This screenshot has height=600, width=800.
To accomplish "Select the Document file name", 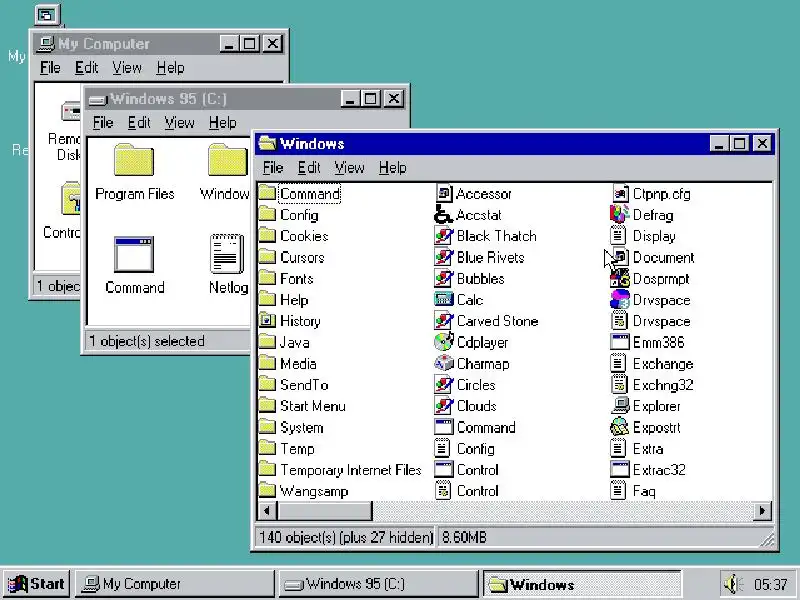I will pyautogui.click(x=663, y=258).
